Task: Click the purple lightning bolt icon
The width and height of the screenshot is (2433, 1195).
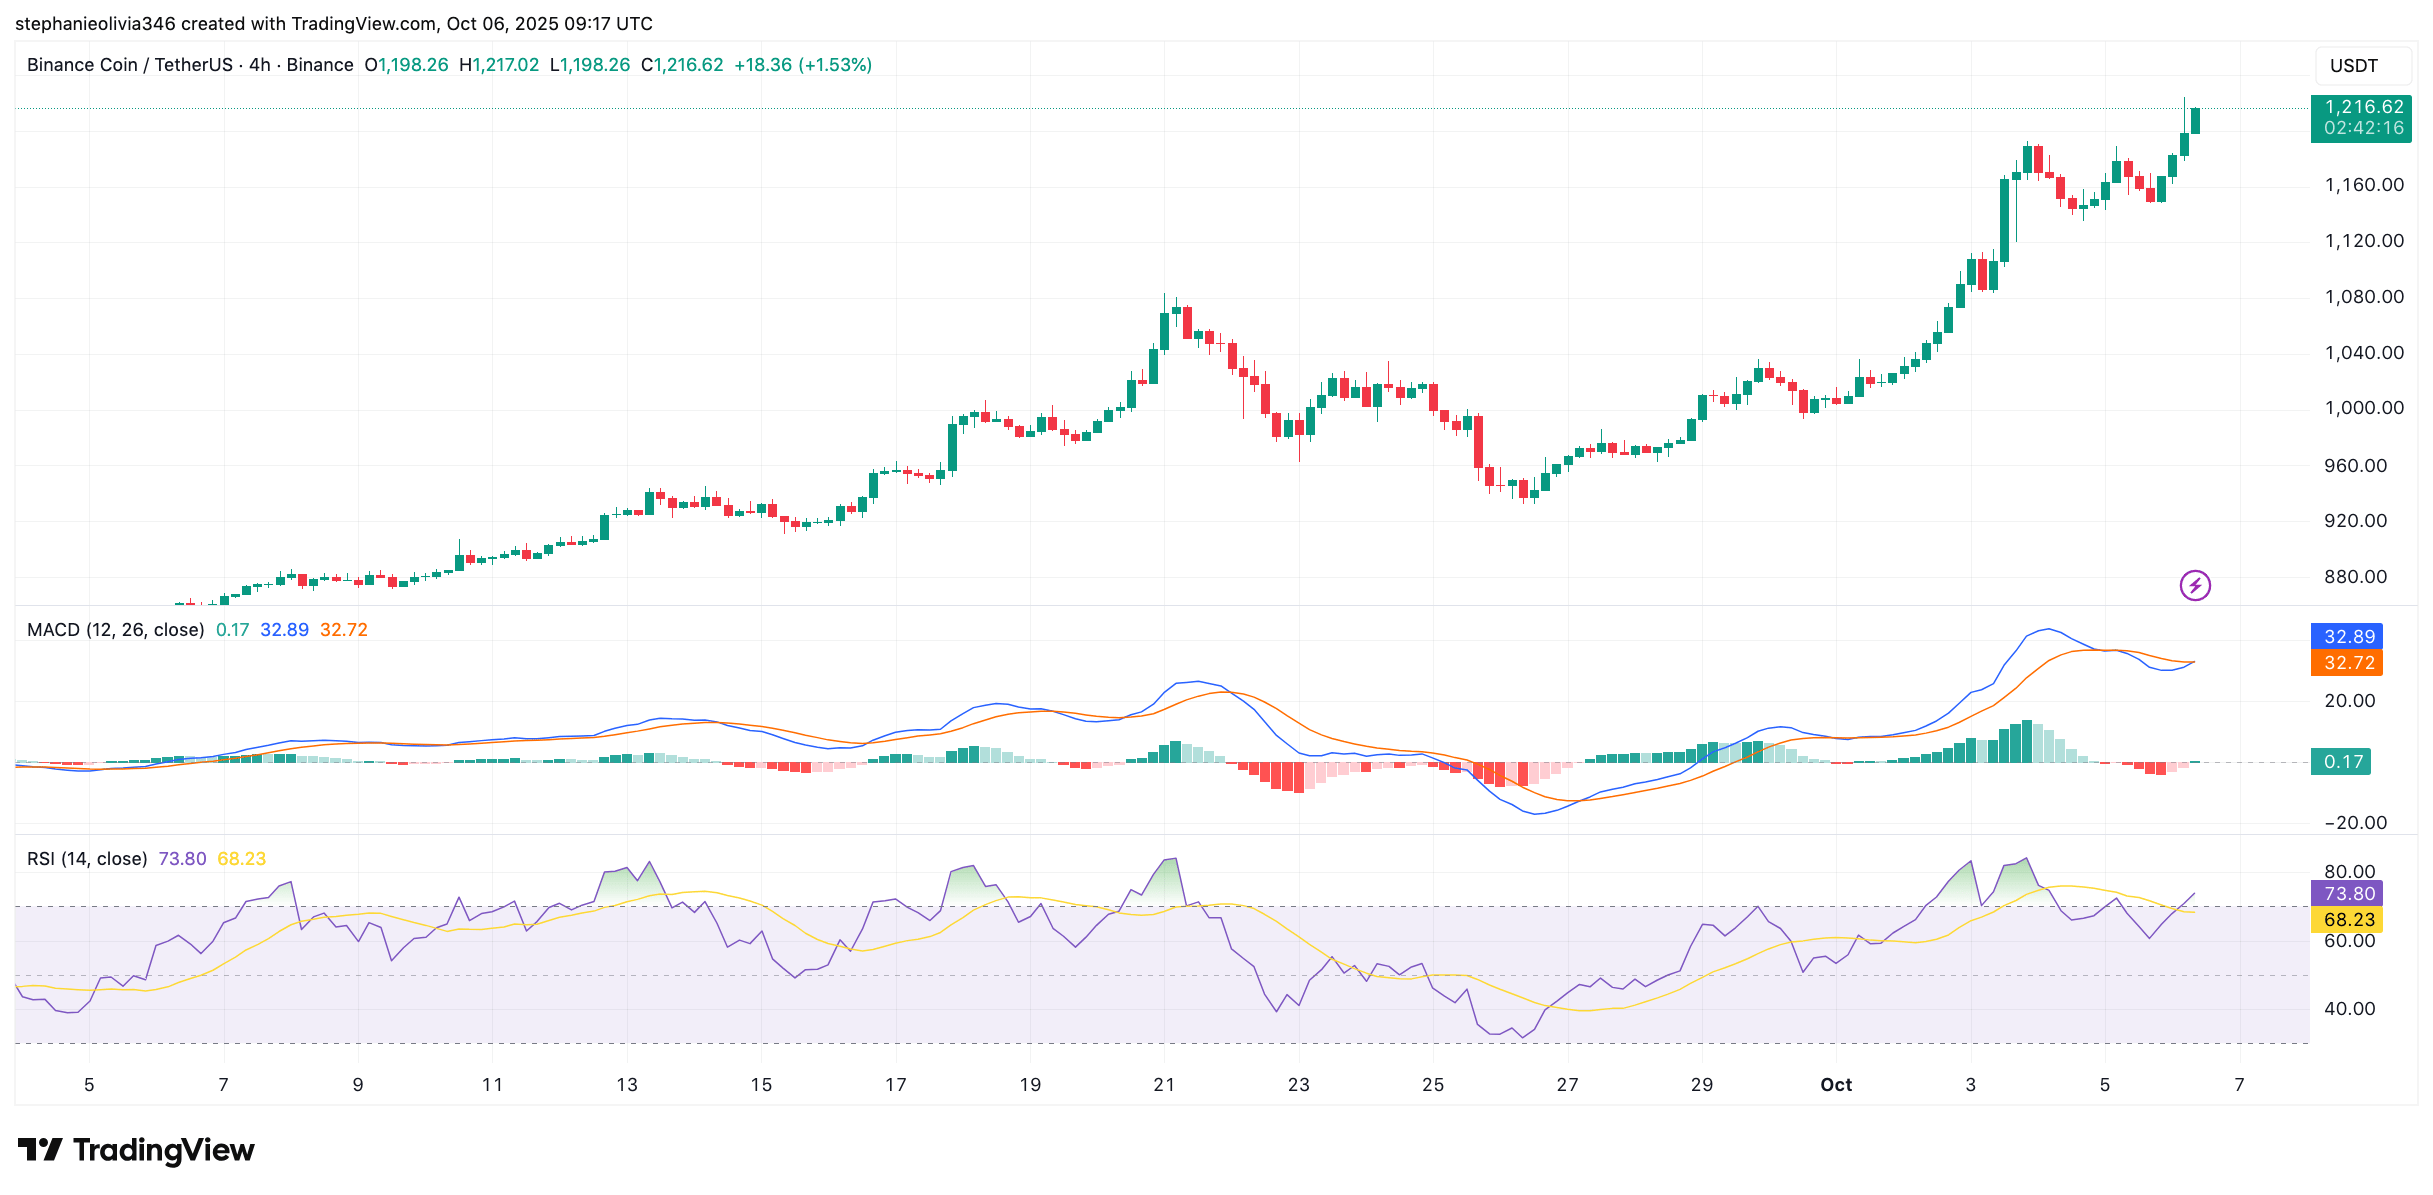Action: pyautogui.click(x=2195, y=585)
